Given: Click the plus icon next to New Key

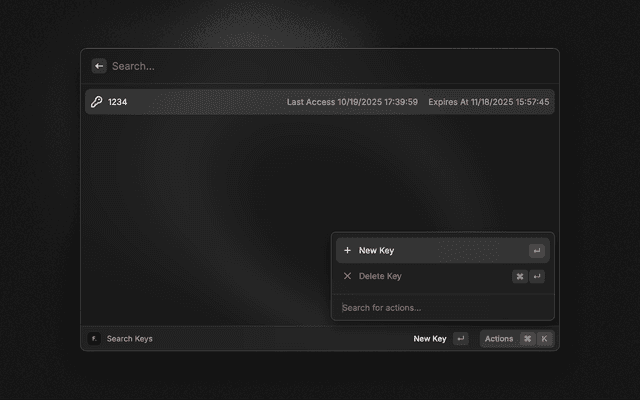Looking at the screenshot, I should point(347,250).
